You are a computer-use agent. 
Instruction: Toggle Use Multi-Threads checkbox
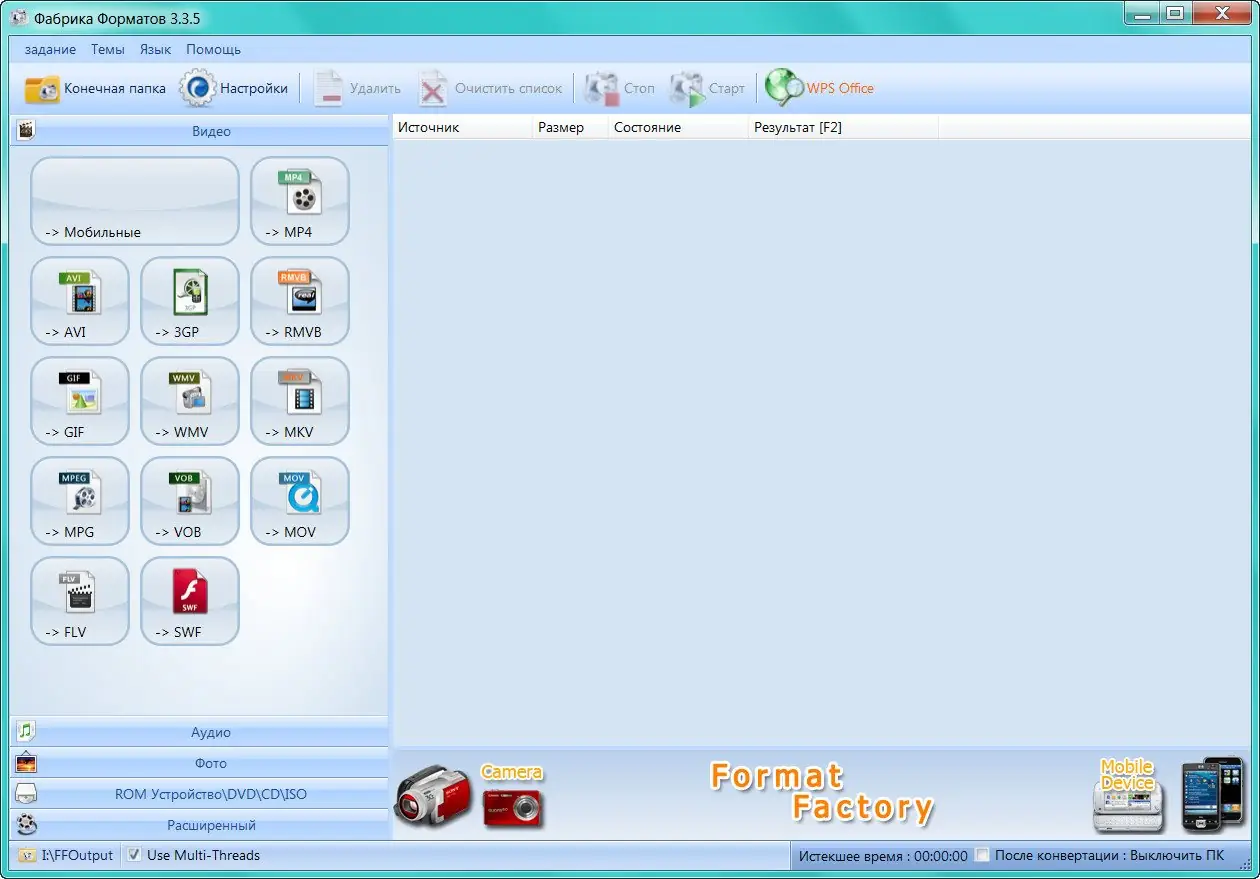pos(135,855)
